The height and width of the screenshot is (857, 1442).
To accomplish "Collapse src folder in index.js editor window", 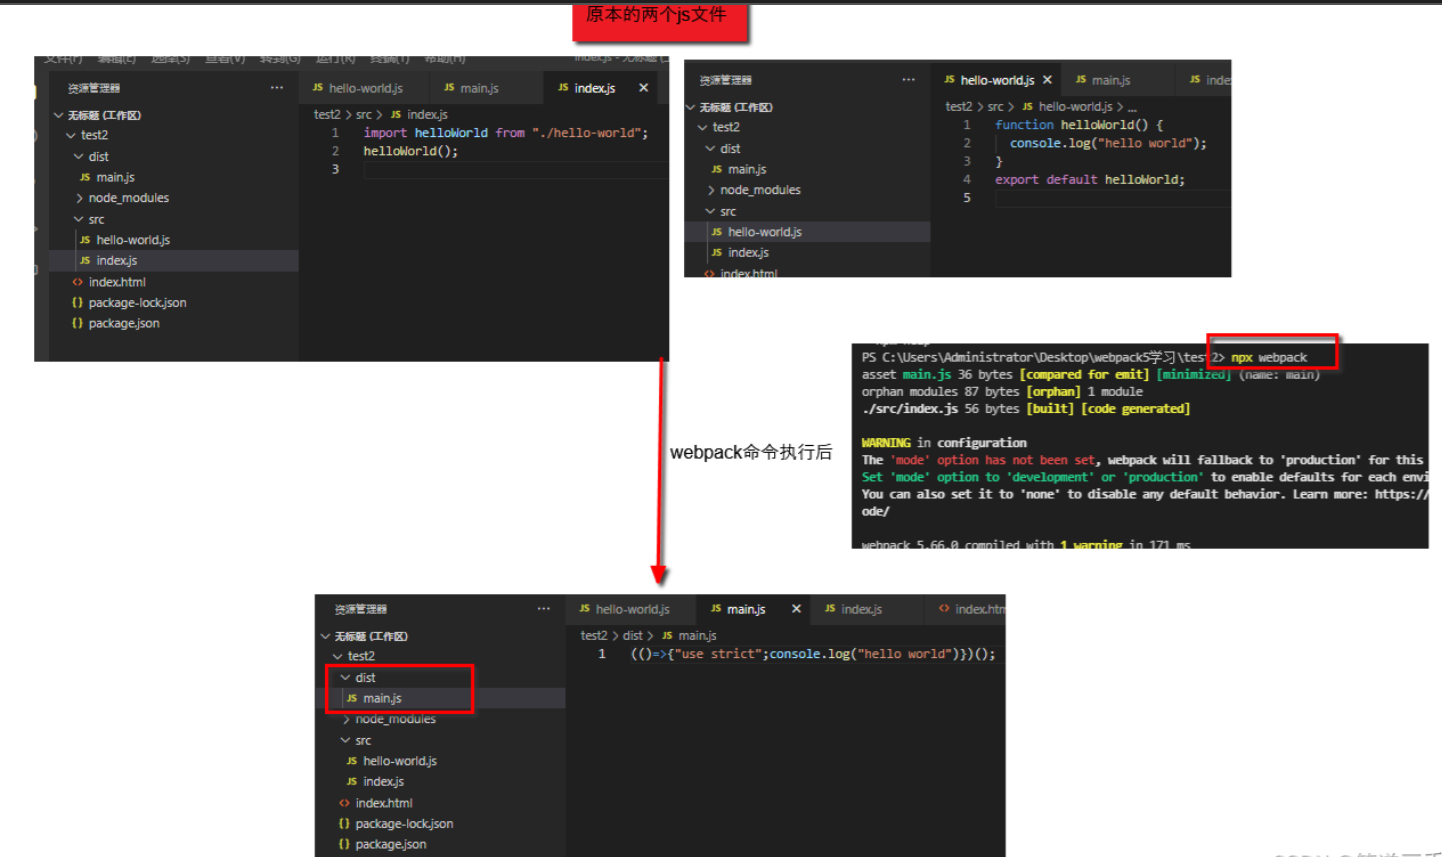I will pyautogui.click(x=78, y=219).
